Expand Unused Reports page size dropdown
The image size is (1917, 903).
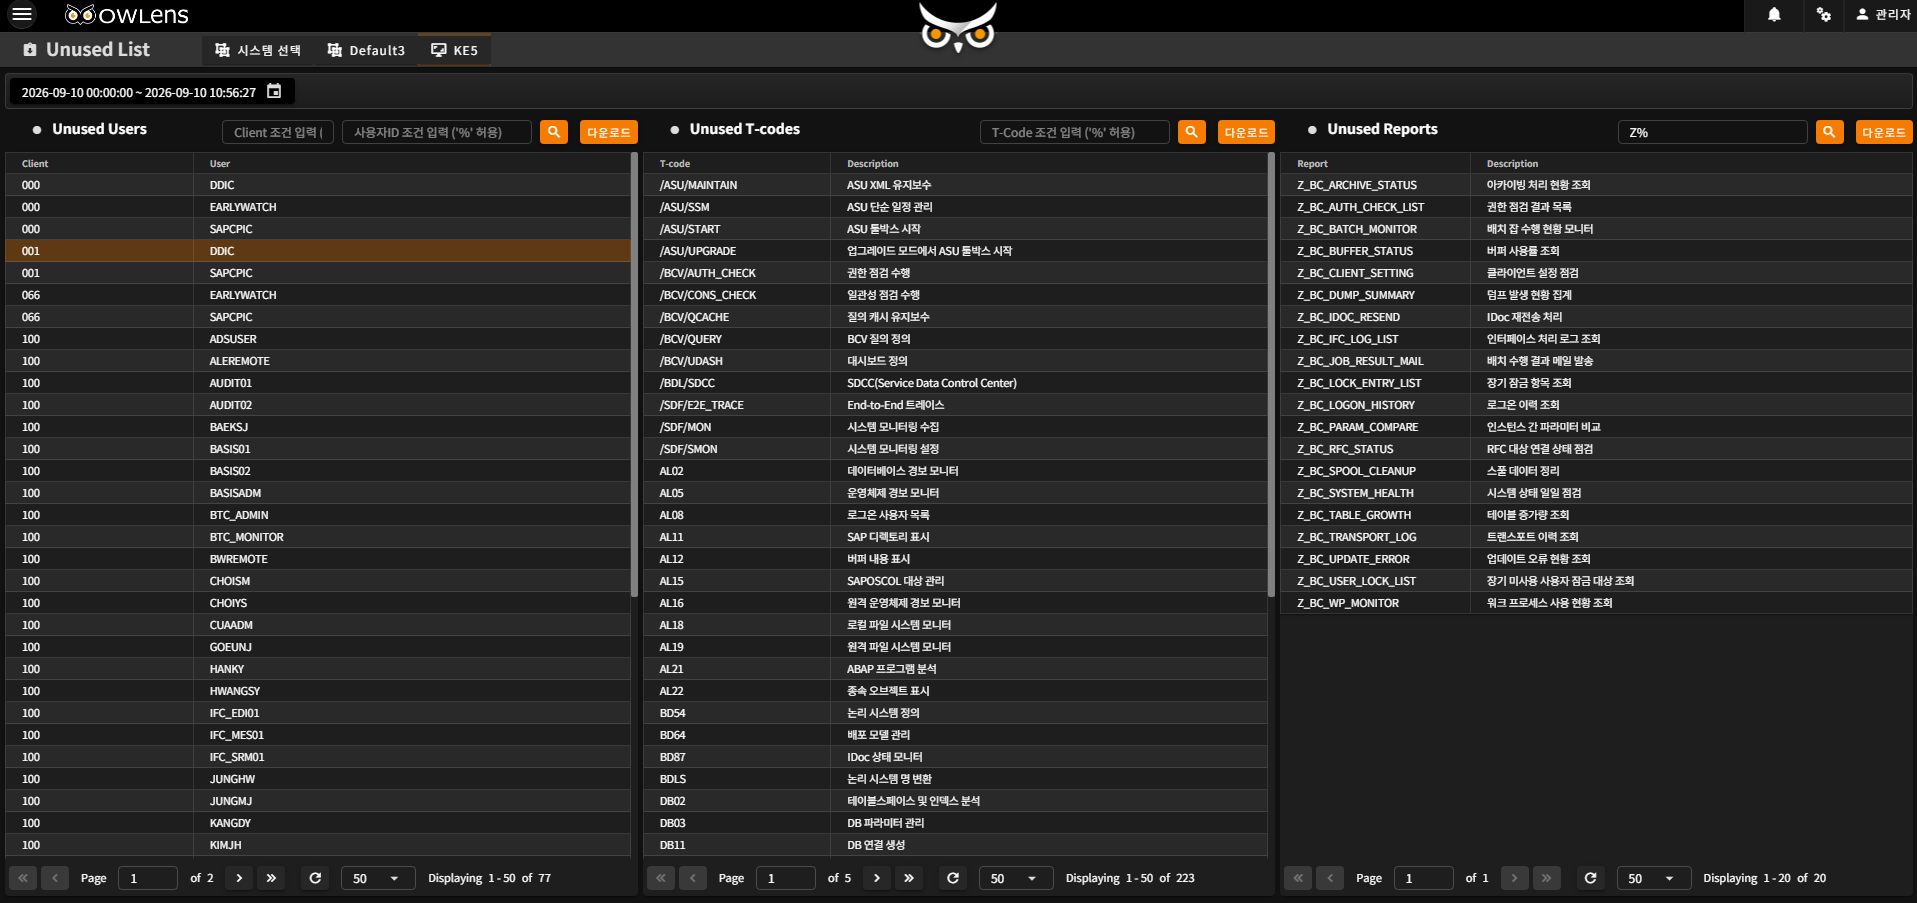(x=1653, y=878)
